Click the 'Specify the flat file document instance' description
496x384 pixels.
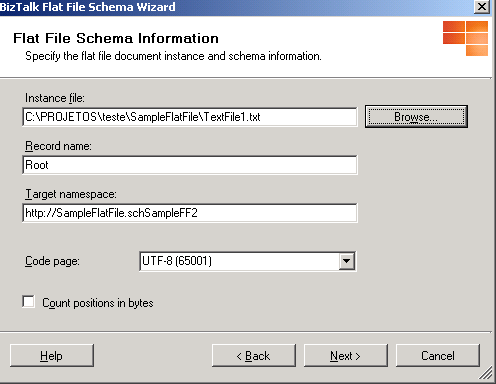click(173, 56)
